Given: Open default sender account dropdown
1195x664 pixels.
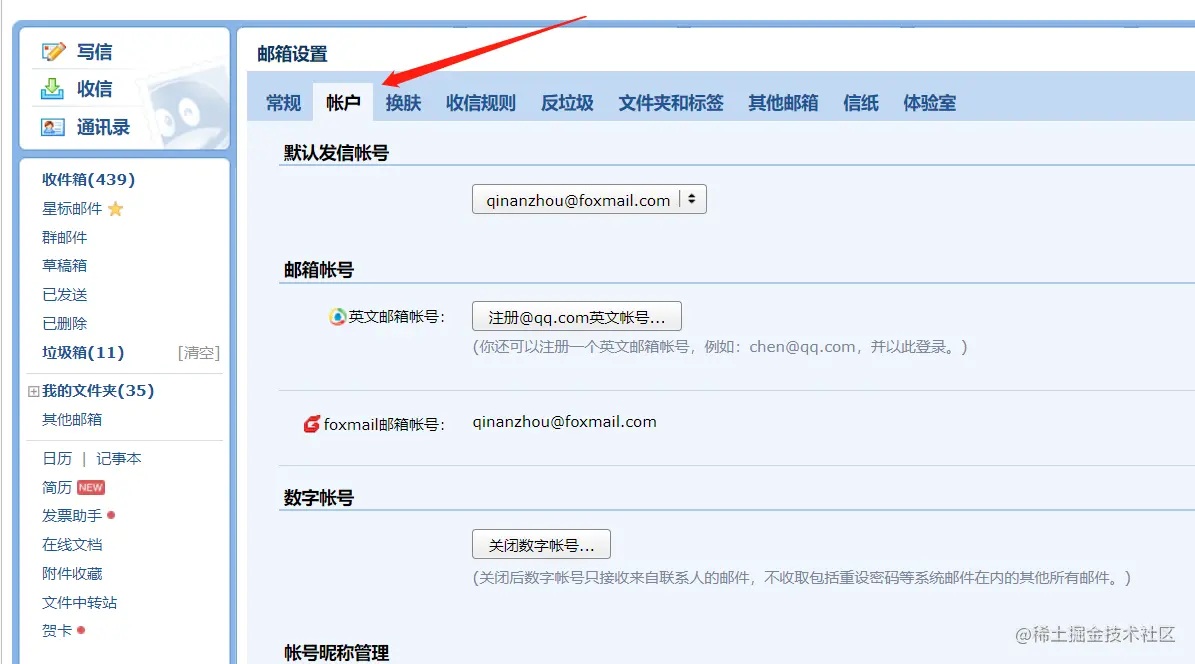Looking at the screenshot, I should coord(589,200).
